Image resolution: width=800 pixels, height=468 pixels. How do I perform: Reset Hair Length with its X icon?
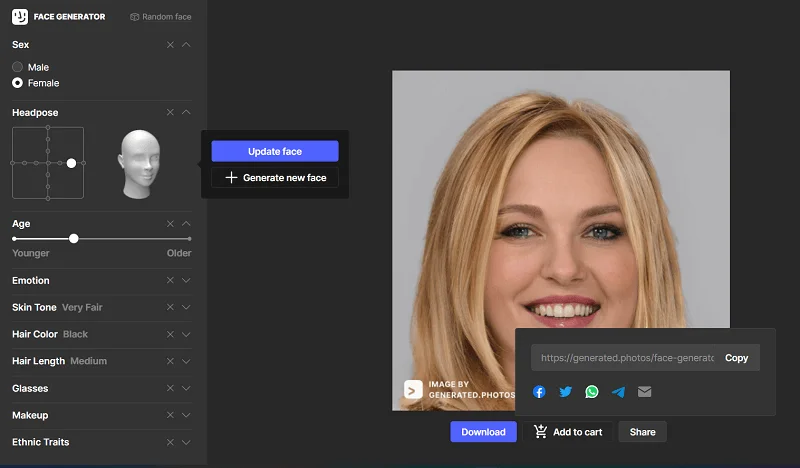[170, 361]
